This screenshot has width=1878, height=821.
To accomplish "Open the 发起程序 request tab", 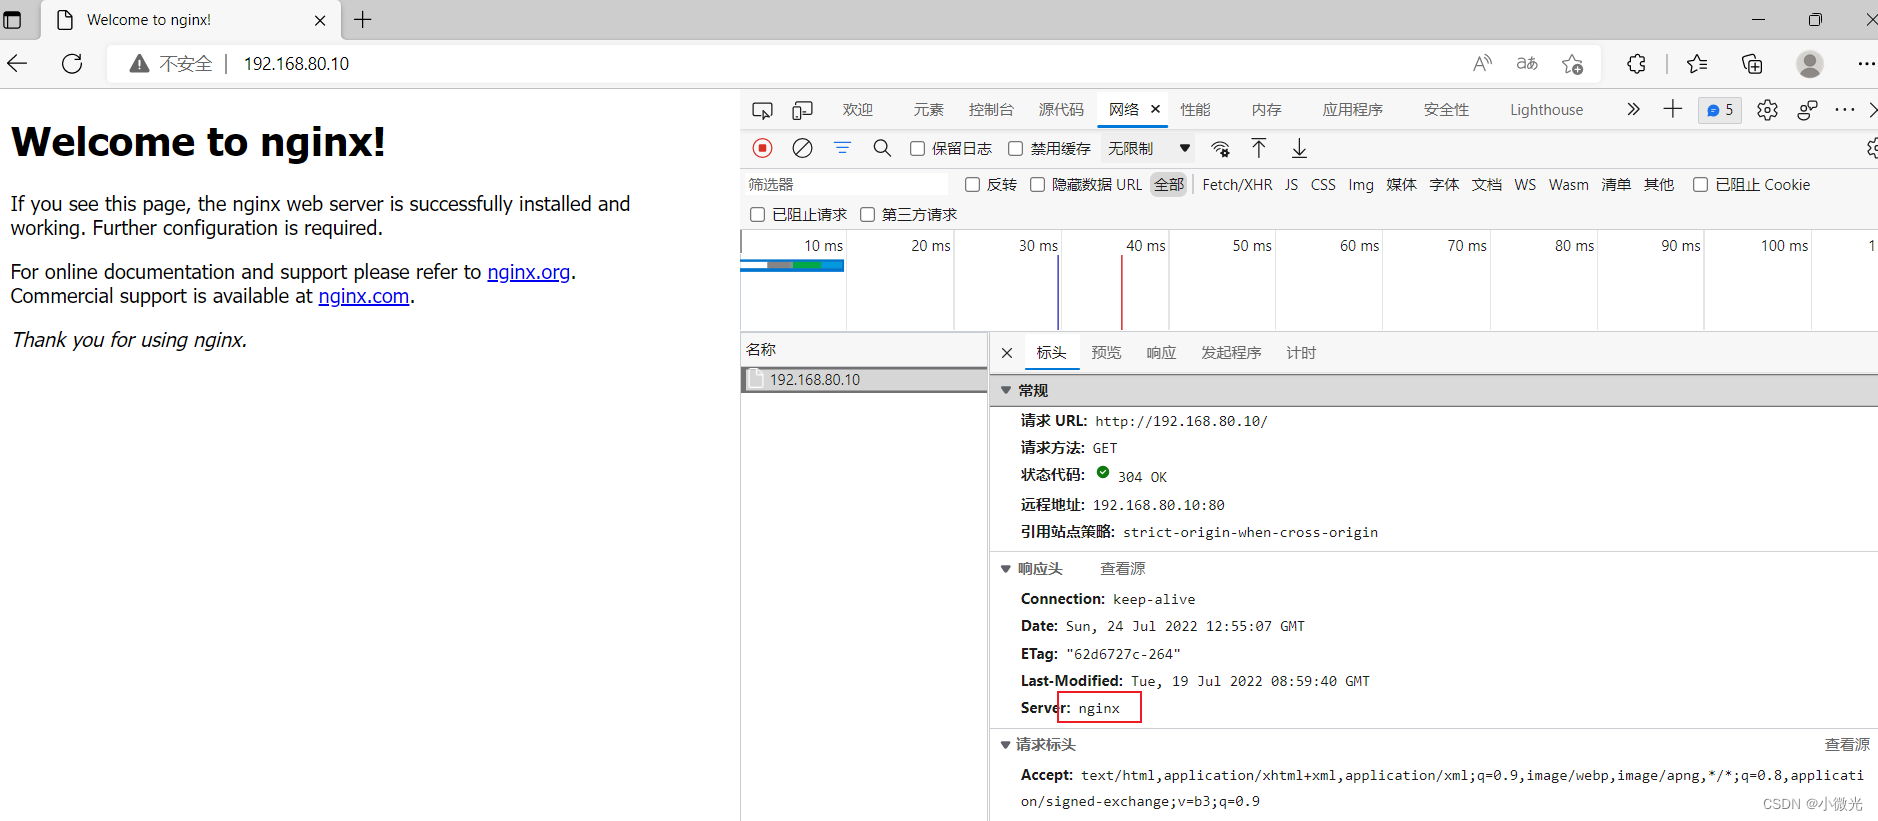I will pos(1231,353).
